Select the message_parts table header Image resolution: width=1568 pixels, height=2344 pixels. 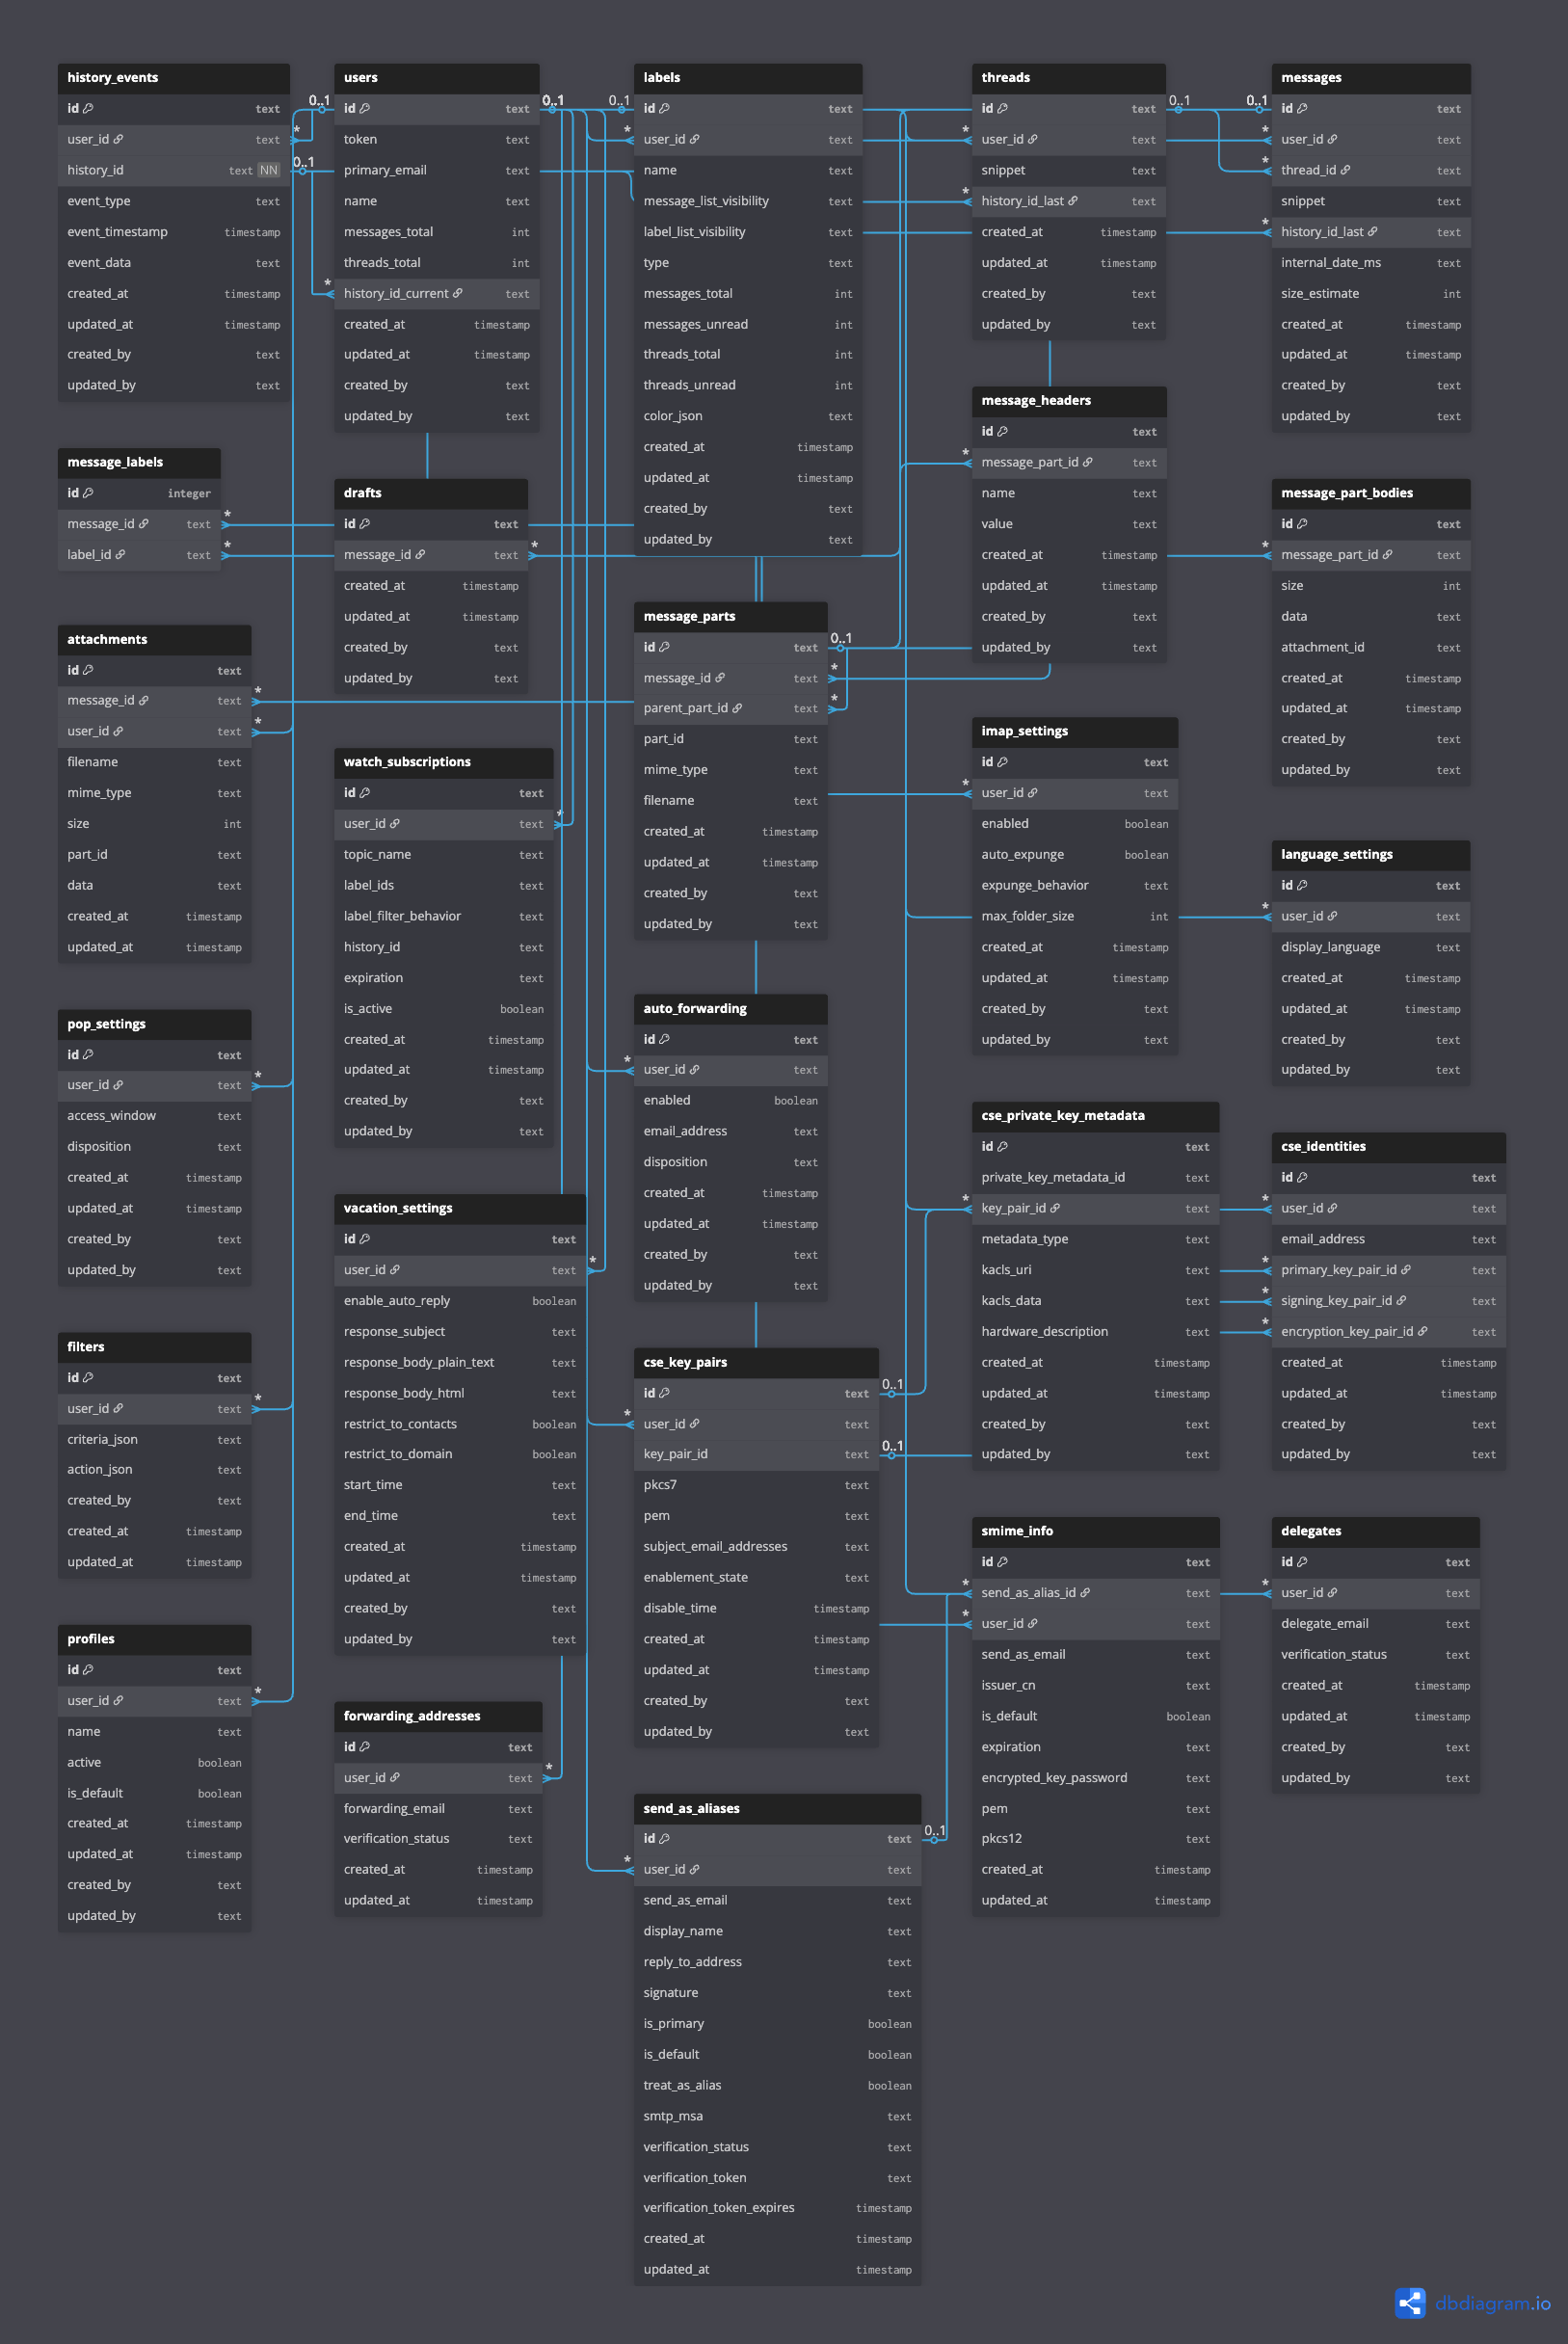point(731,616)
